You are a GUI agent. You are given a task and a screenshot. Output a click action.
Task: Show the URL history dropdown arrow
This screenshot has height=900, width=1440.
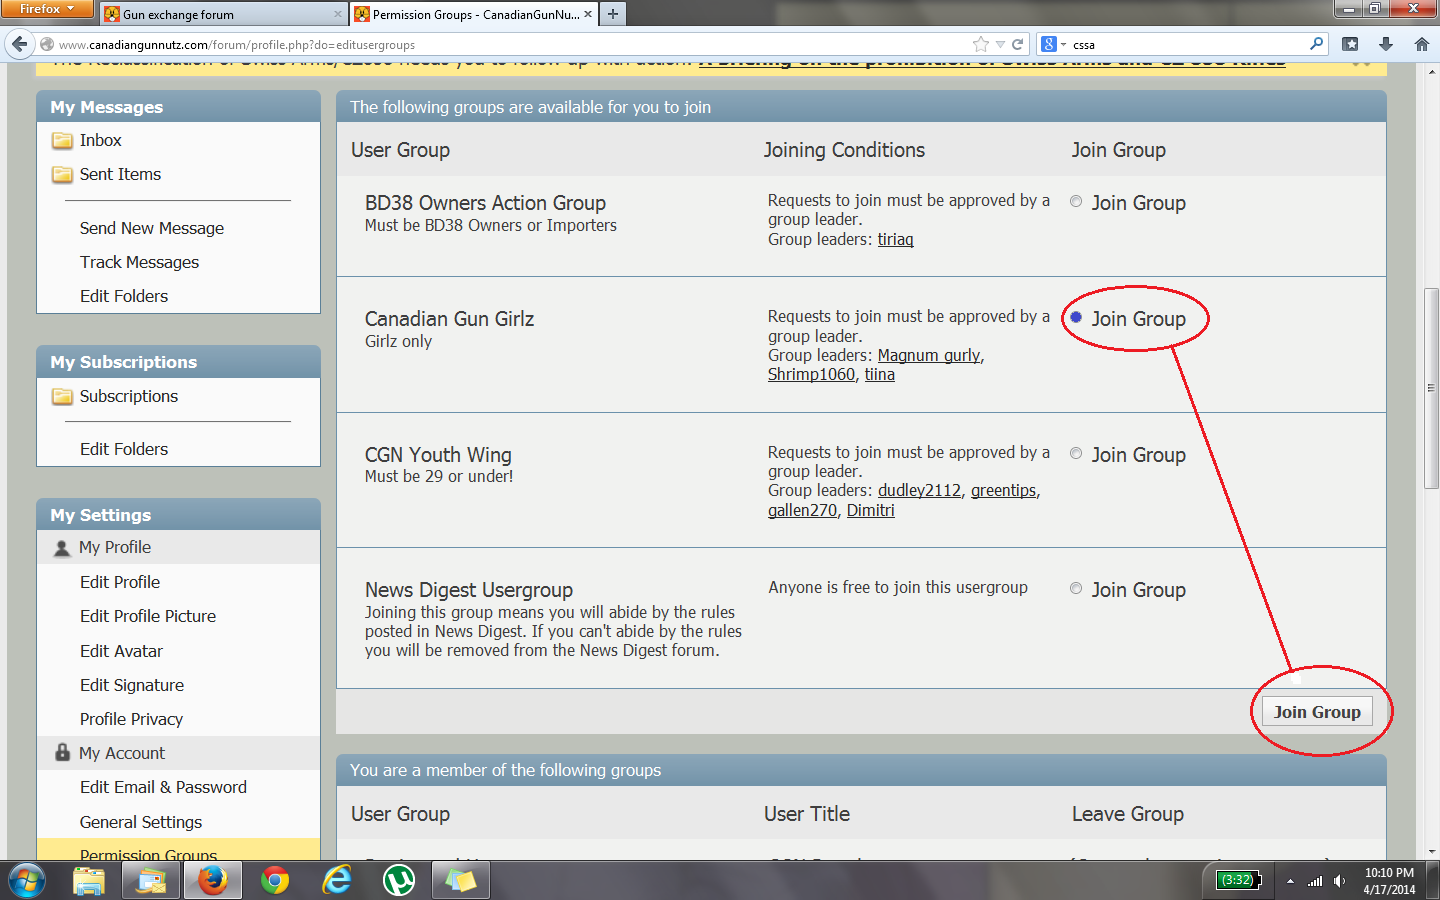pyautogui.click(x=1000, y=44)
